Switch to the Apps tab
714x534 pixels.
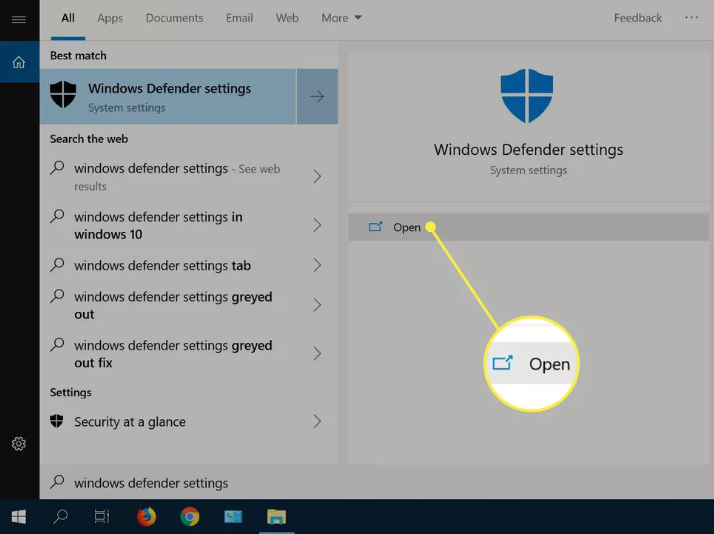[110, 18]
